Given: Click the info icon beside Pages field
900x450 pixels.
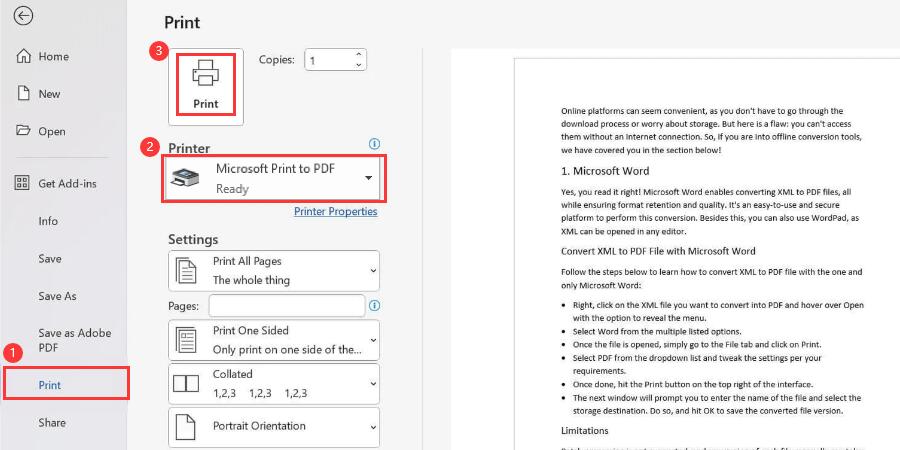Looking at the screenshot, I should 374,305.
